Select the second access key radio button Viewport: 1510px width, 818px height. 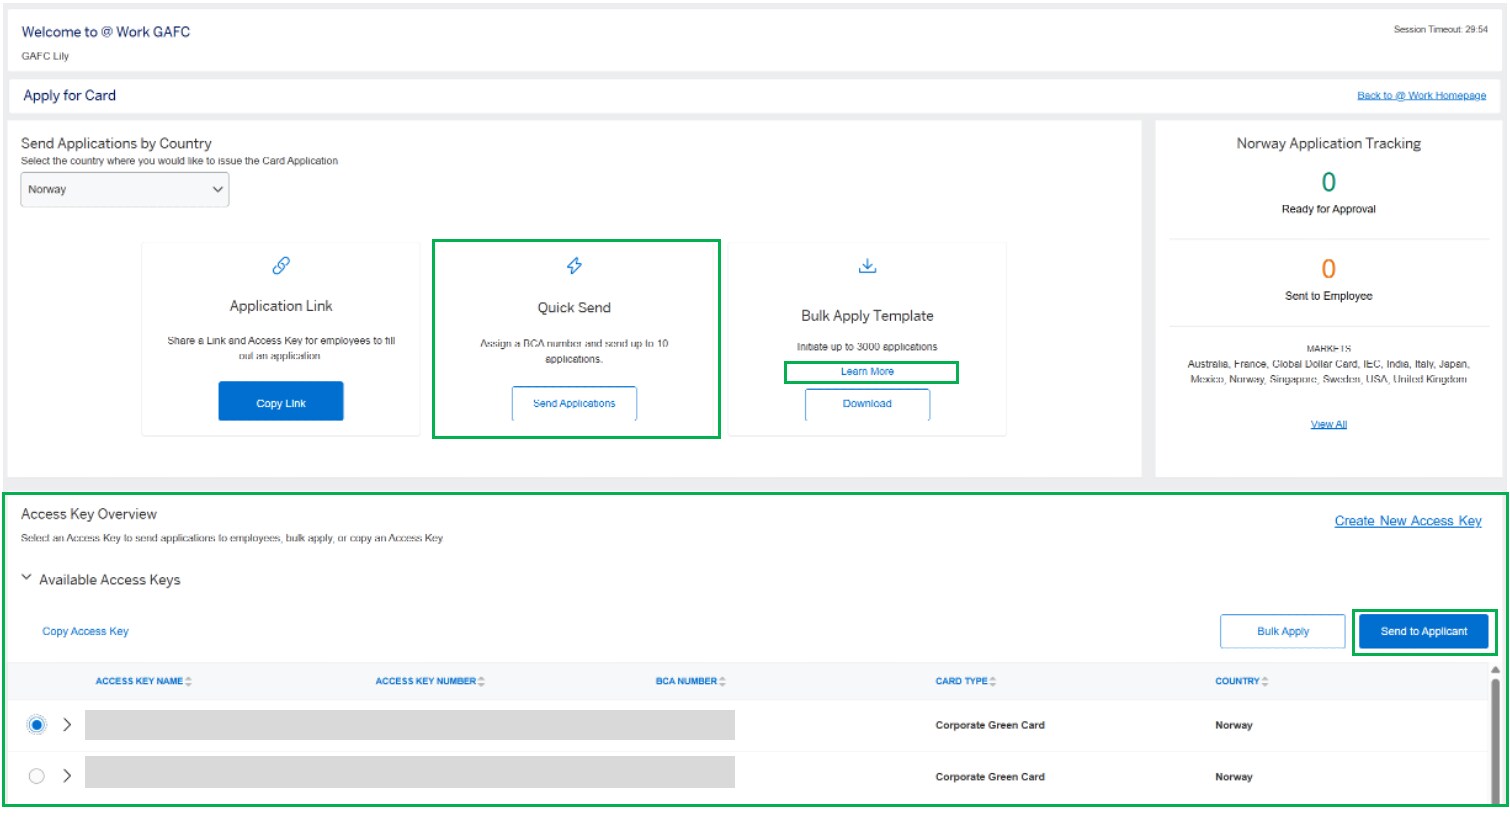(x=37, y=776)
